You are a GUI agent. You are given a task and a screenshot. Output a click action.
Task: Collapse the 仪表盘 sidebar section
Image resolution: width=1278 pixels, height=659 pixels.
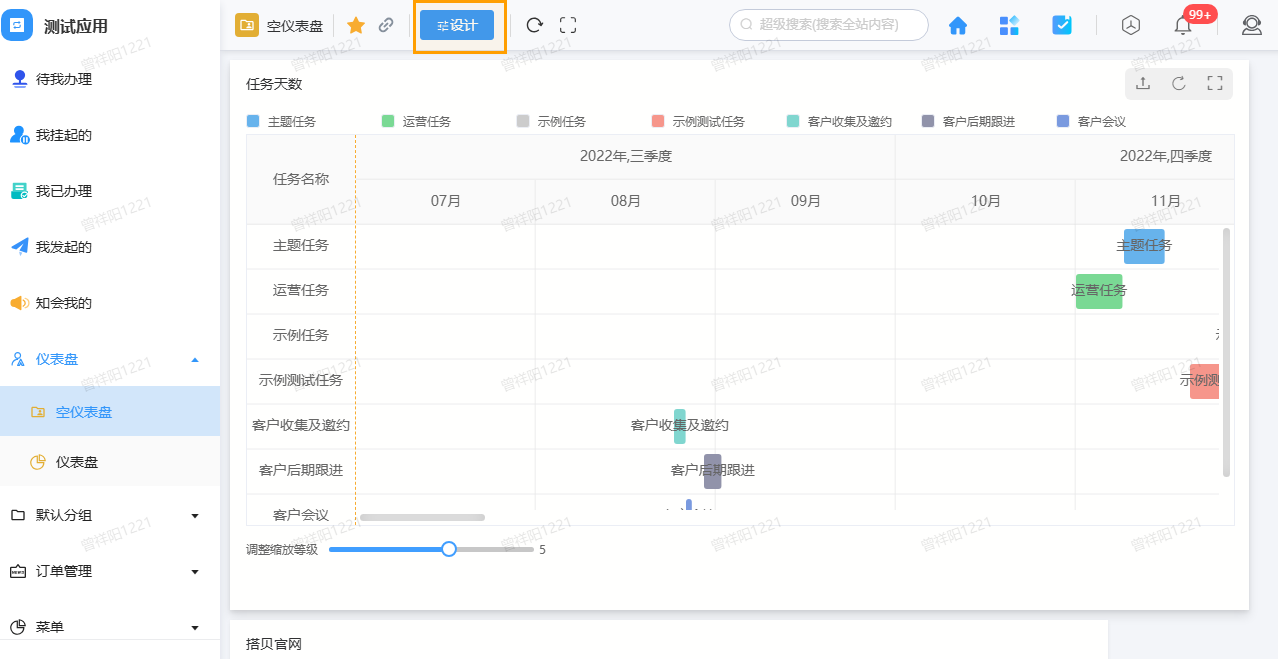[110, 359]
